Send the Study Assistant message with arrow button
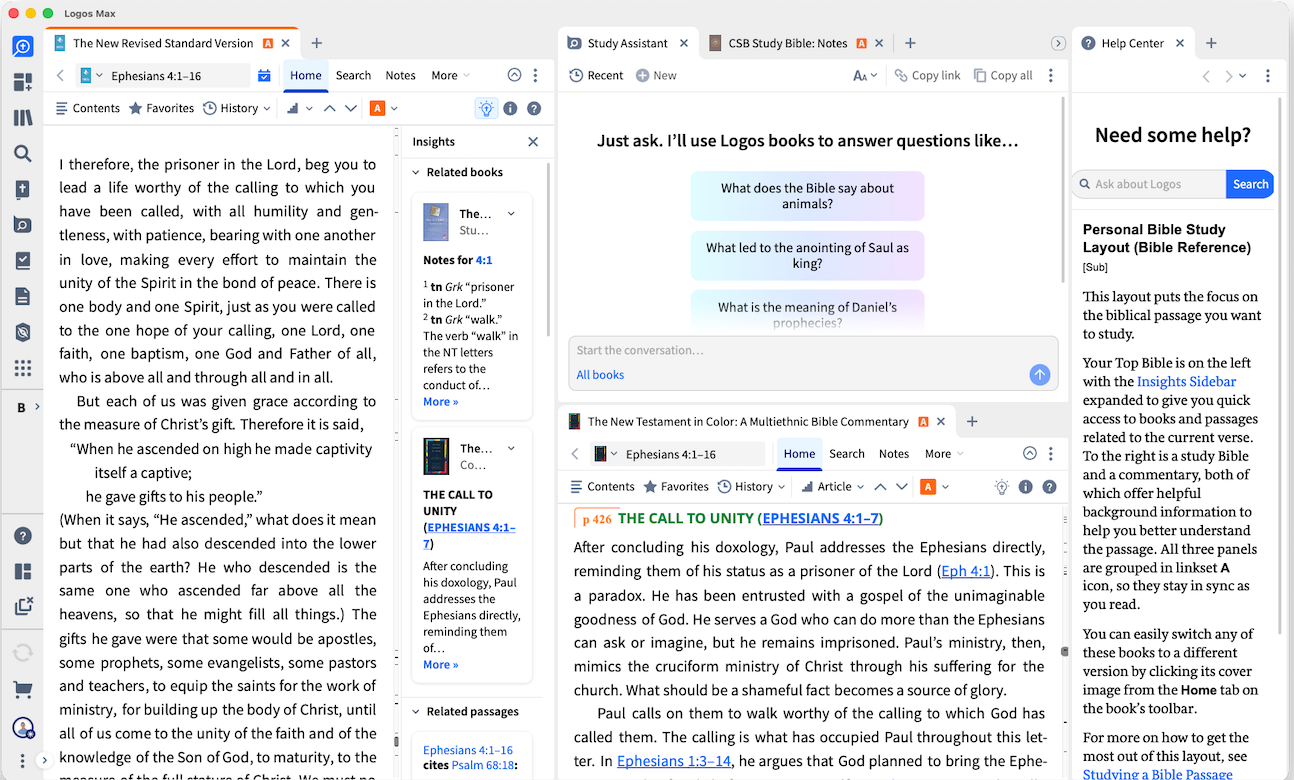The height and width of the screenshot is (780, 1294). (1040, 374)
